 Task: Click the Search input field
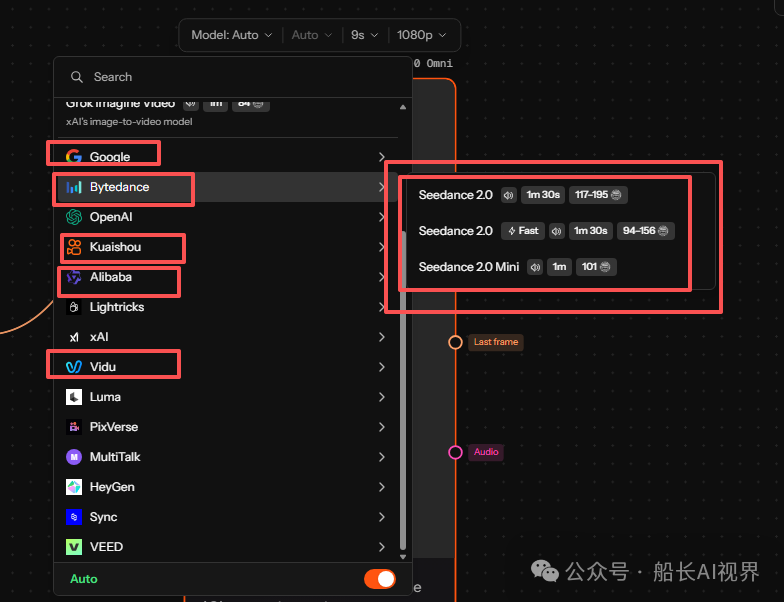pyautogui.click(x=233, y=77)
